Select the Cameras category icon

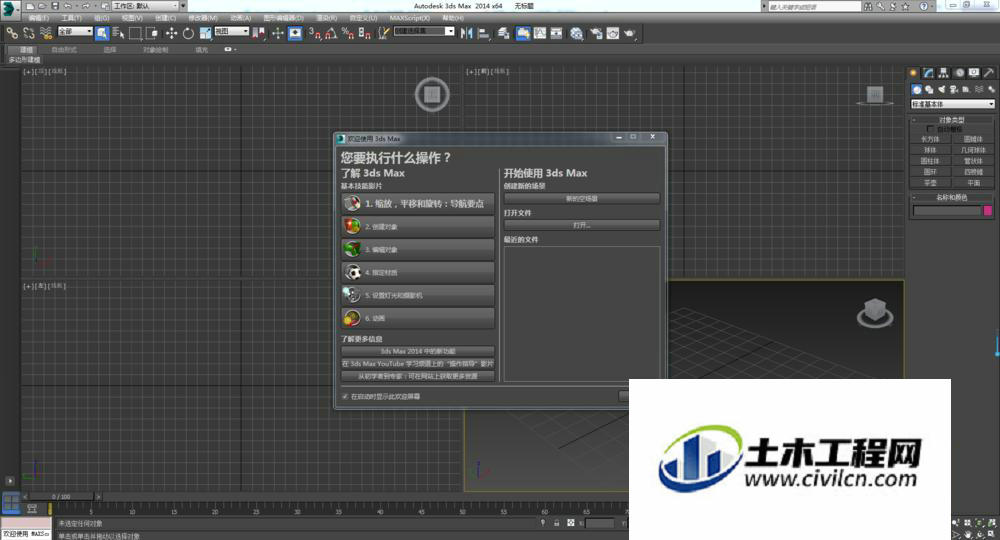[x=953, y=89]
